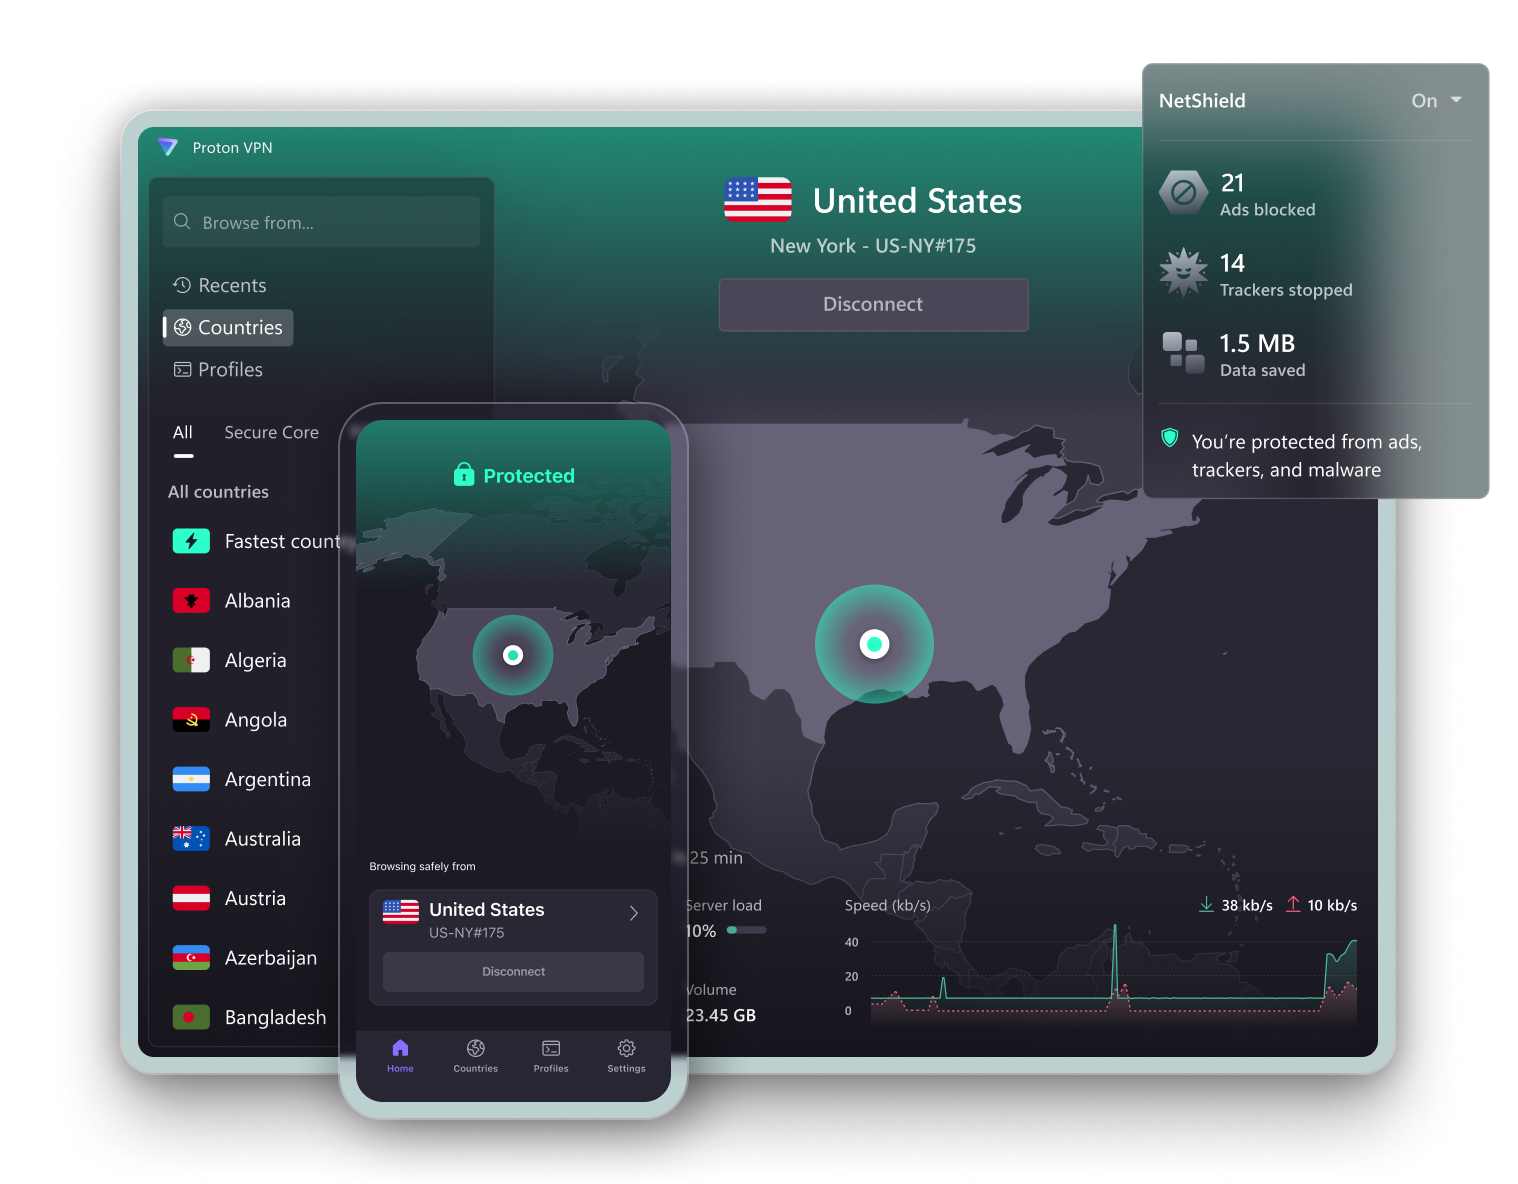Viewport: 1518px width, 1184px height.
Task: Switch to the Secure Core tab
Action: [x=271, y=433]
